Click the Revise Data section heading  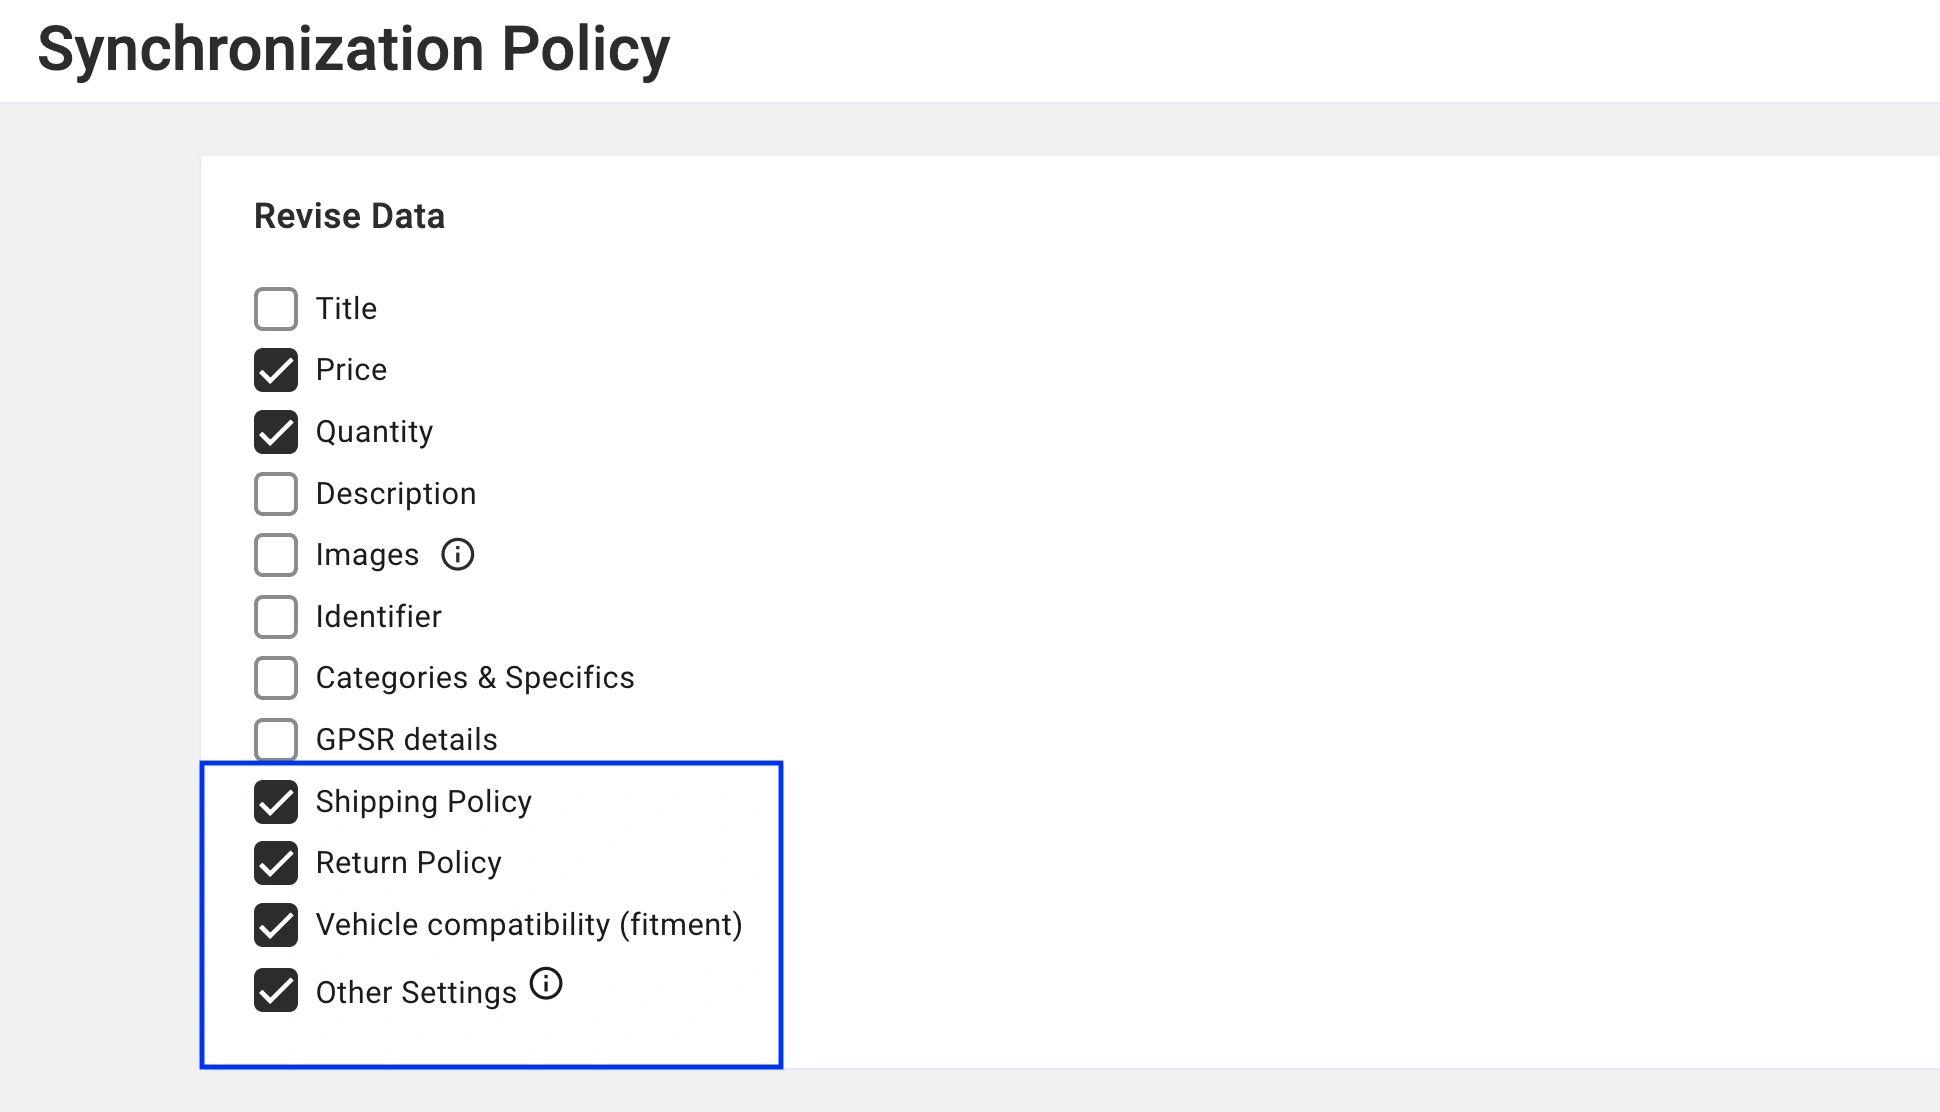(349, 216)
